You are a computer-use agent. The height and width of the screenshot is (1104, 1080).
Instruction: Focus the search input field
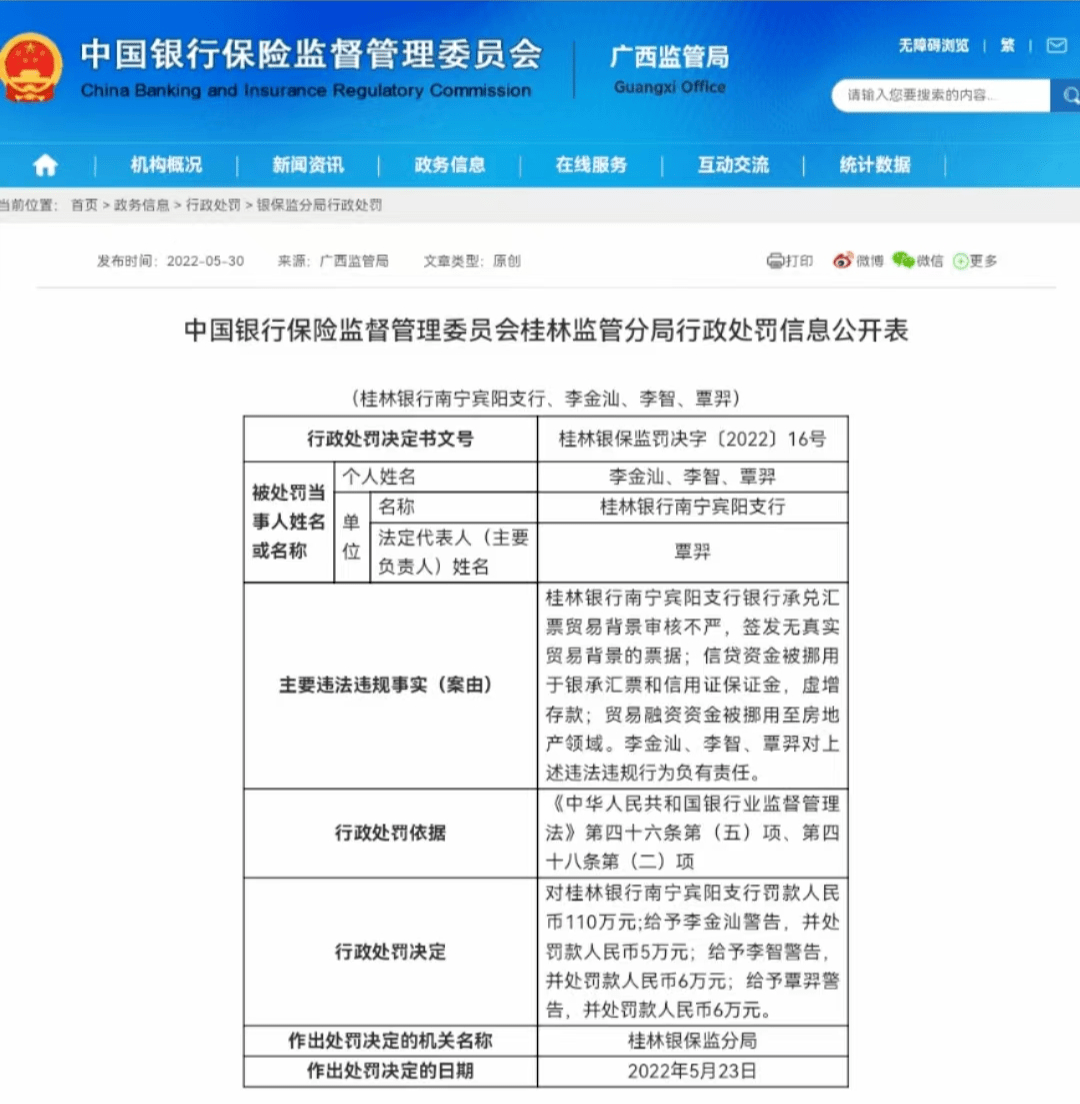(941, 95)
